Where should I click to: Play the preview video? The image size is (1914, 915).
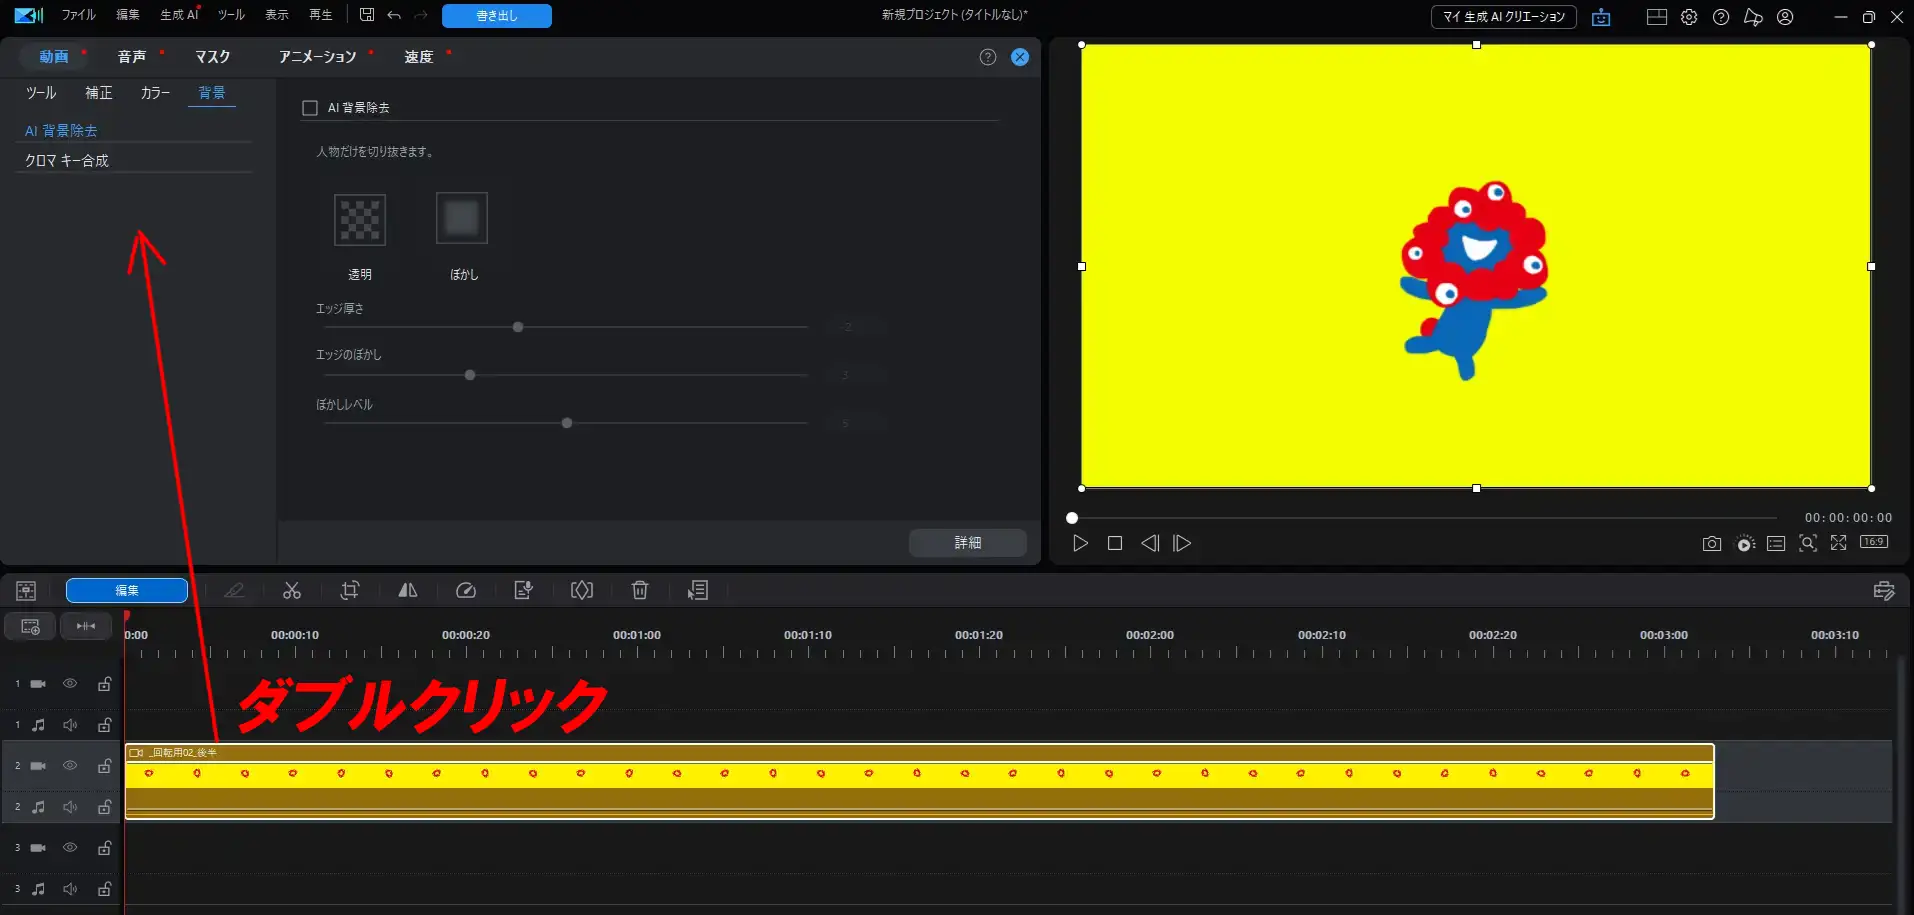pos(1080,543)
